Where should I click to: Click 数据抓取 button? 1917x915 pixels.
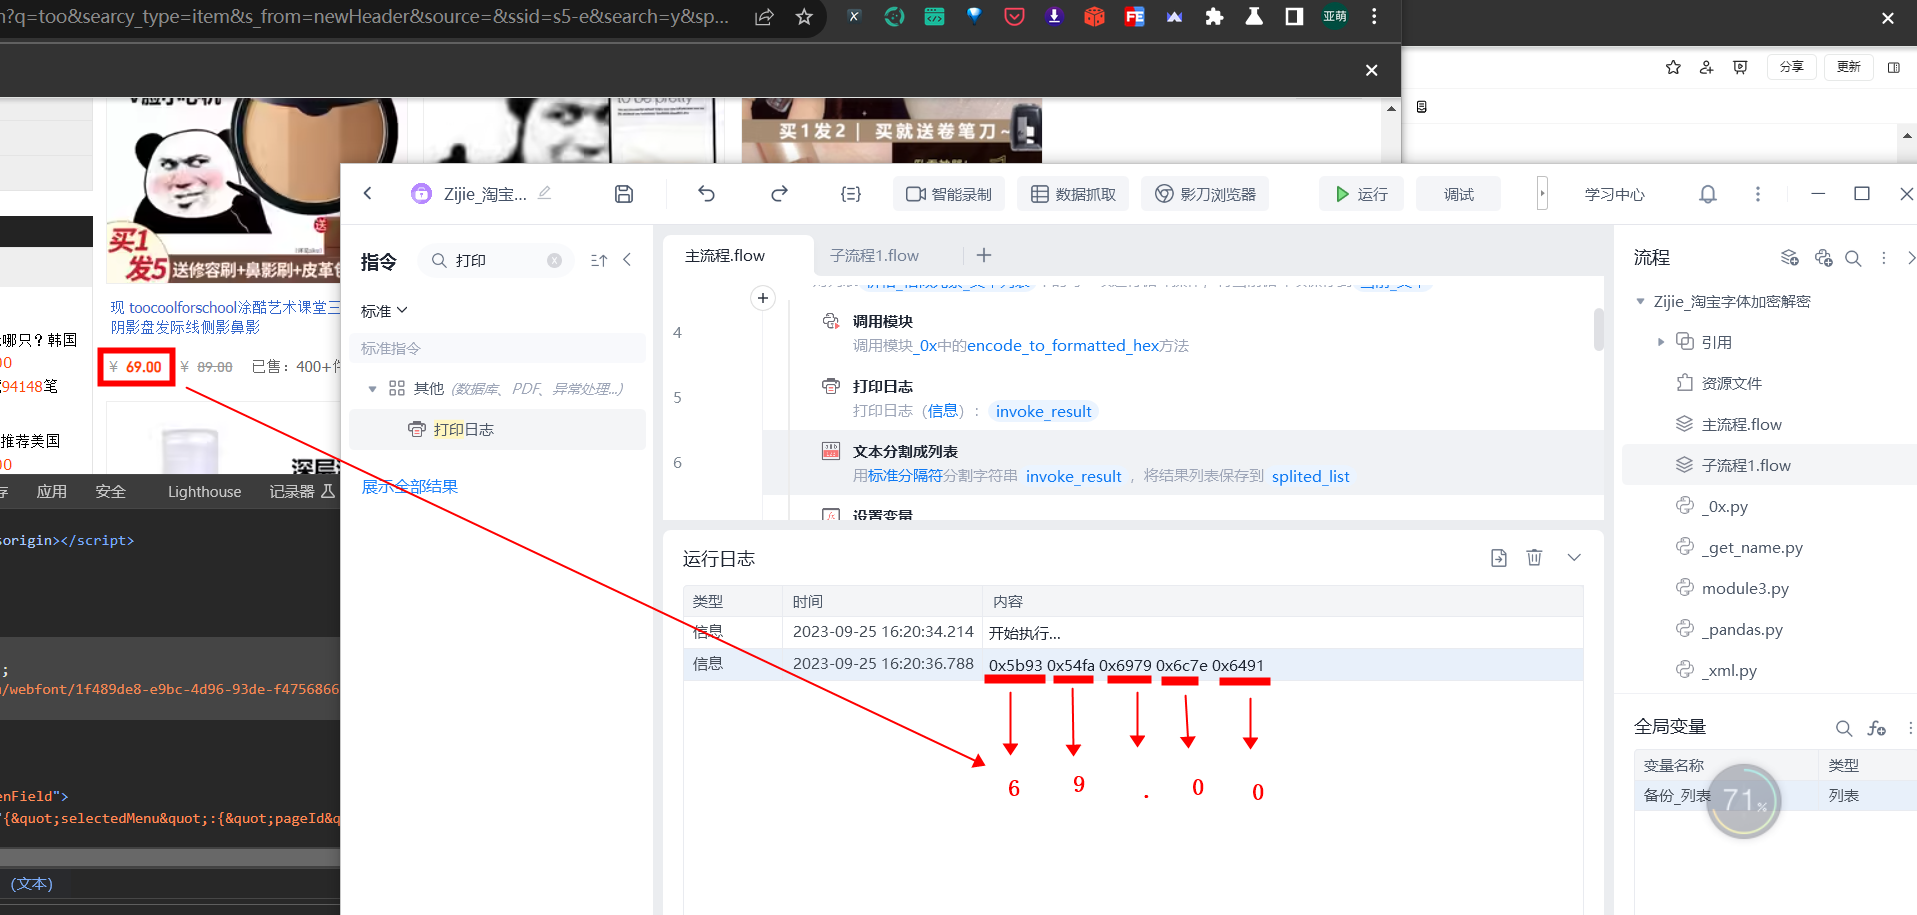1073,194
